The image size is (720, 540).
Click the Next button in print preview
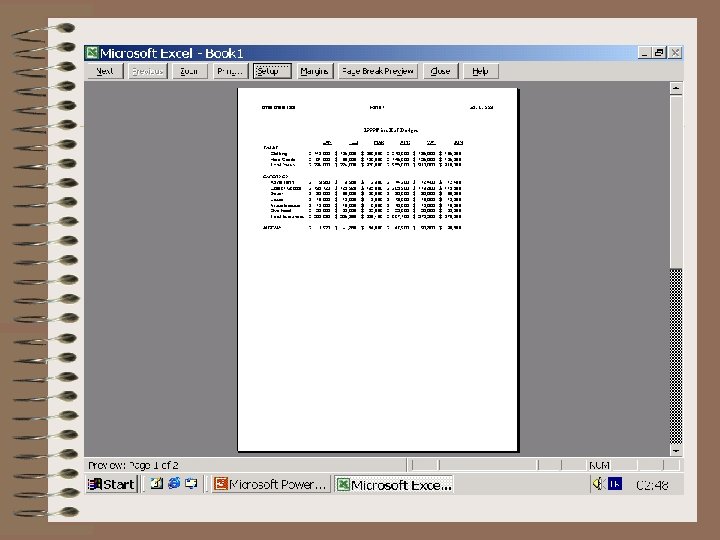[105, 71]
